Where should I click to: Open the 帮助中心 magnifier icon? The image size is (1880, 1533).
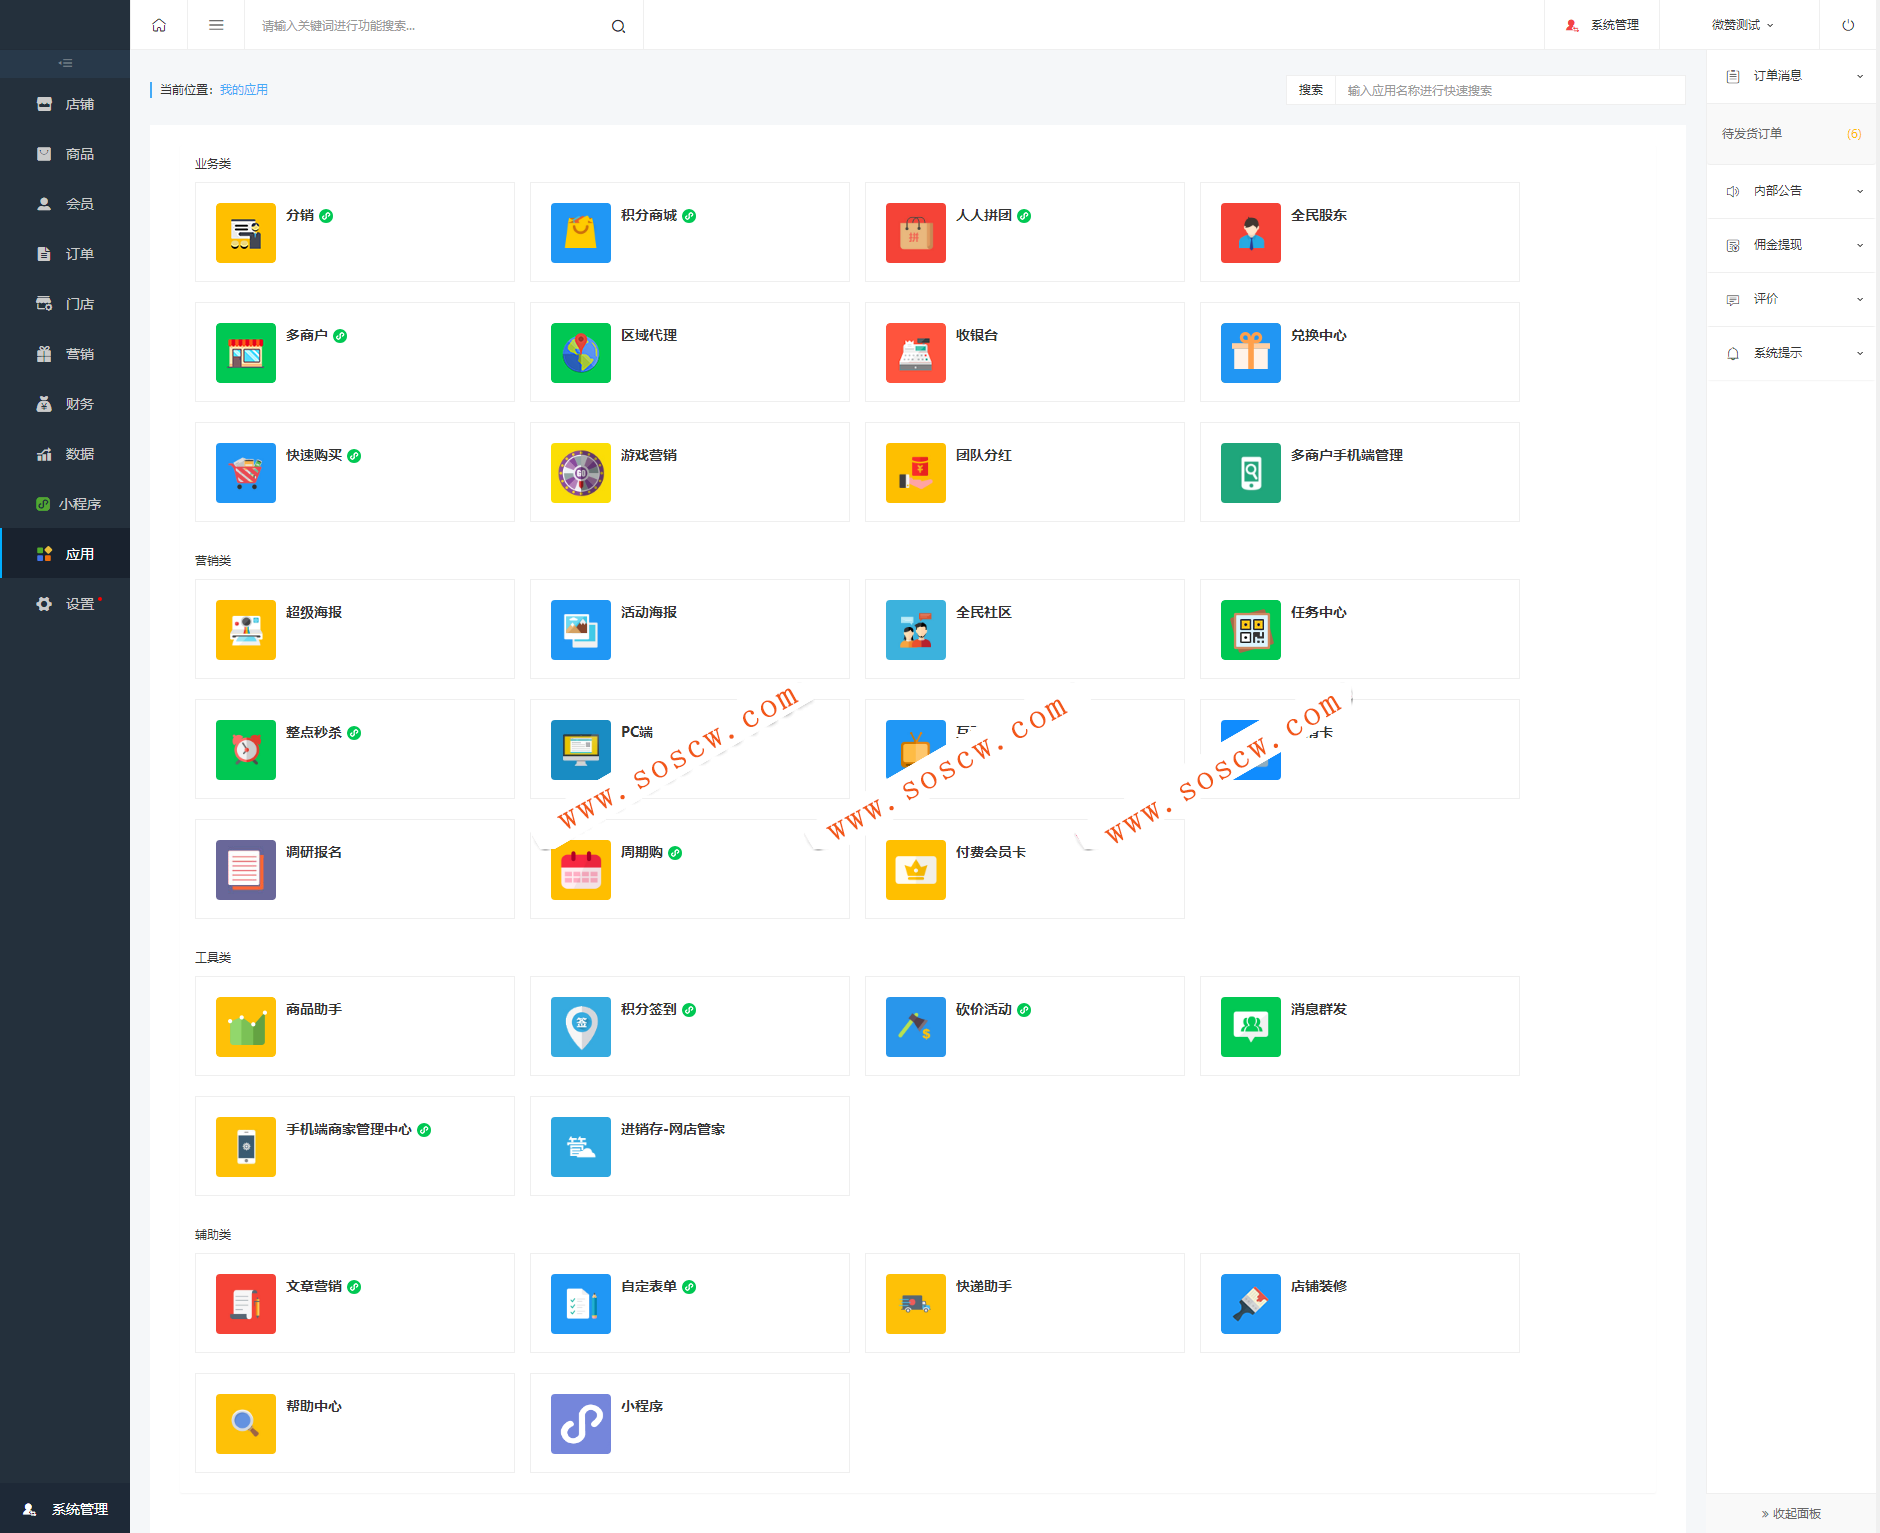pyautogui.click(x=245, y=1424)
